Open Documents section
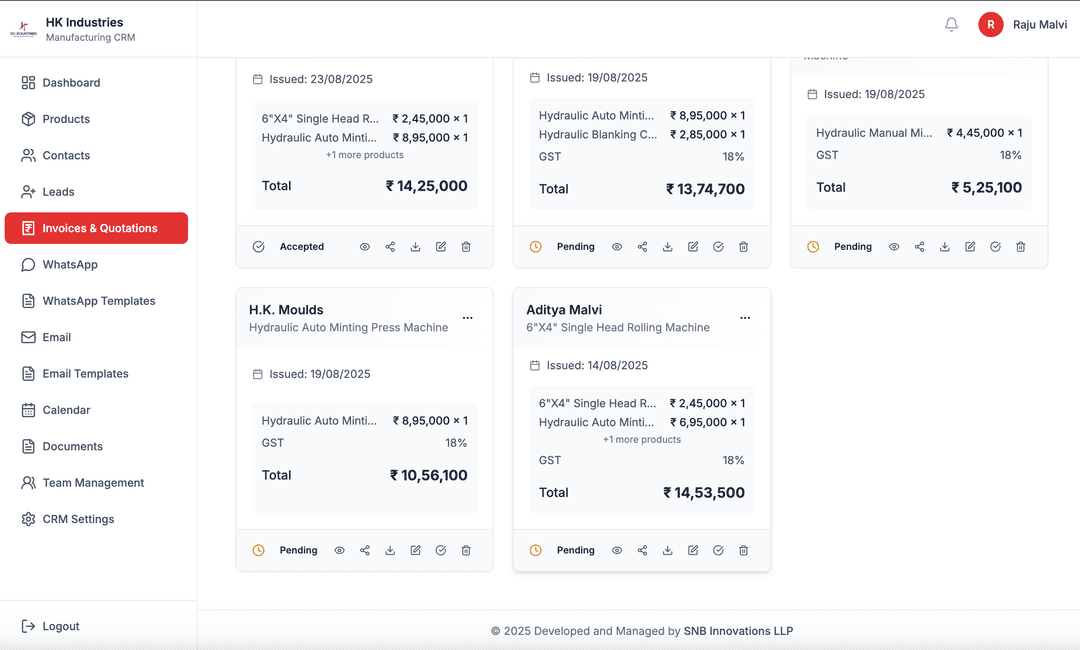Image resolution: width=1080 pixels, height=650 pixels. pos(96,446)
